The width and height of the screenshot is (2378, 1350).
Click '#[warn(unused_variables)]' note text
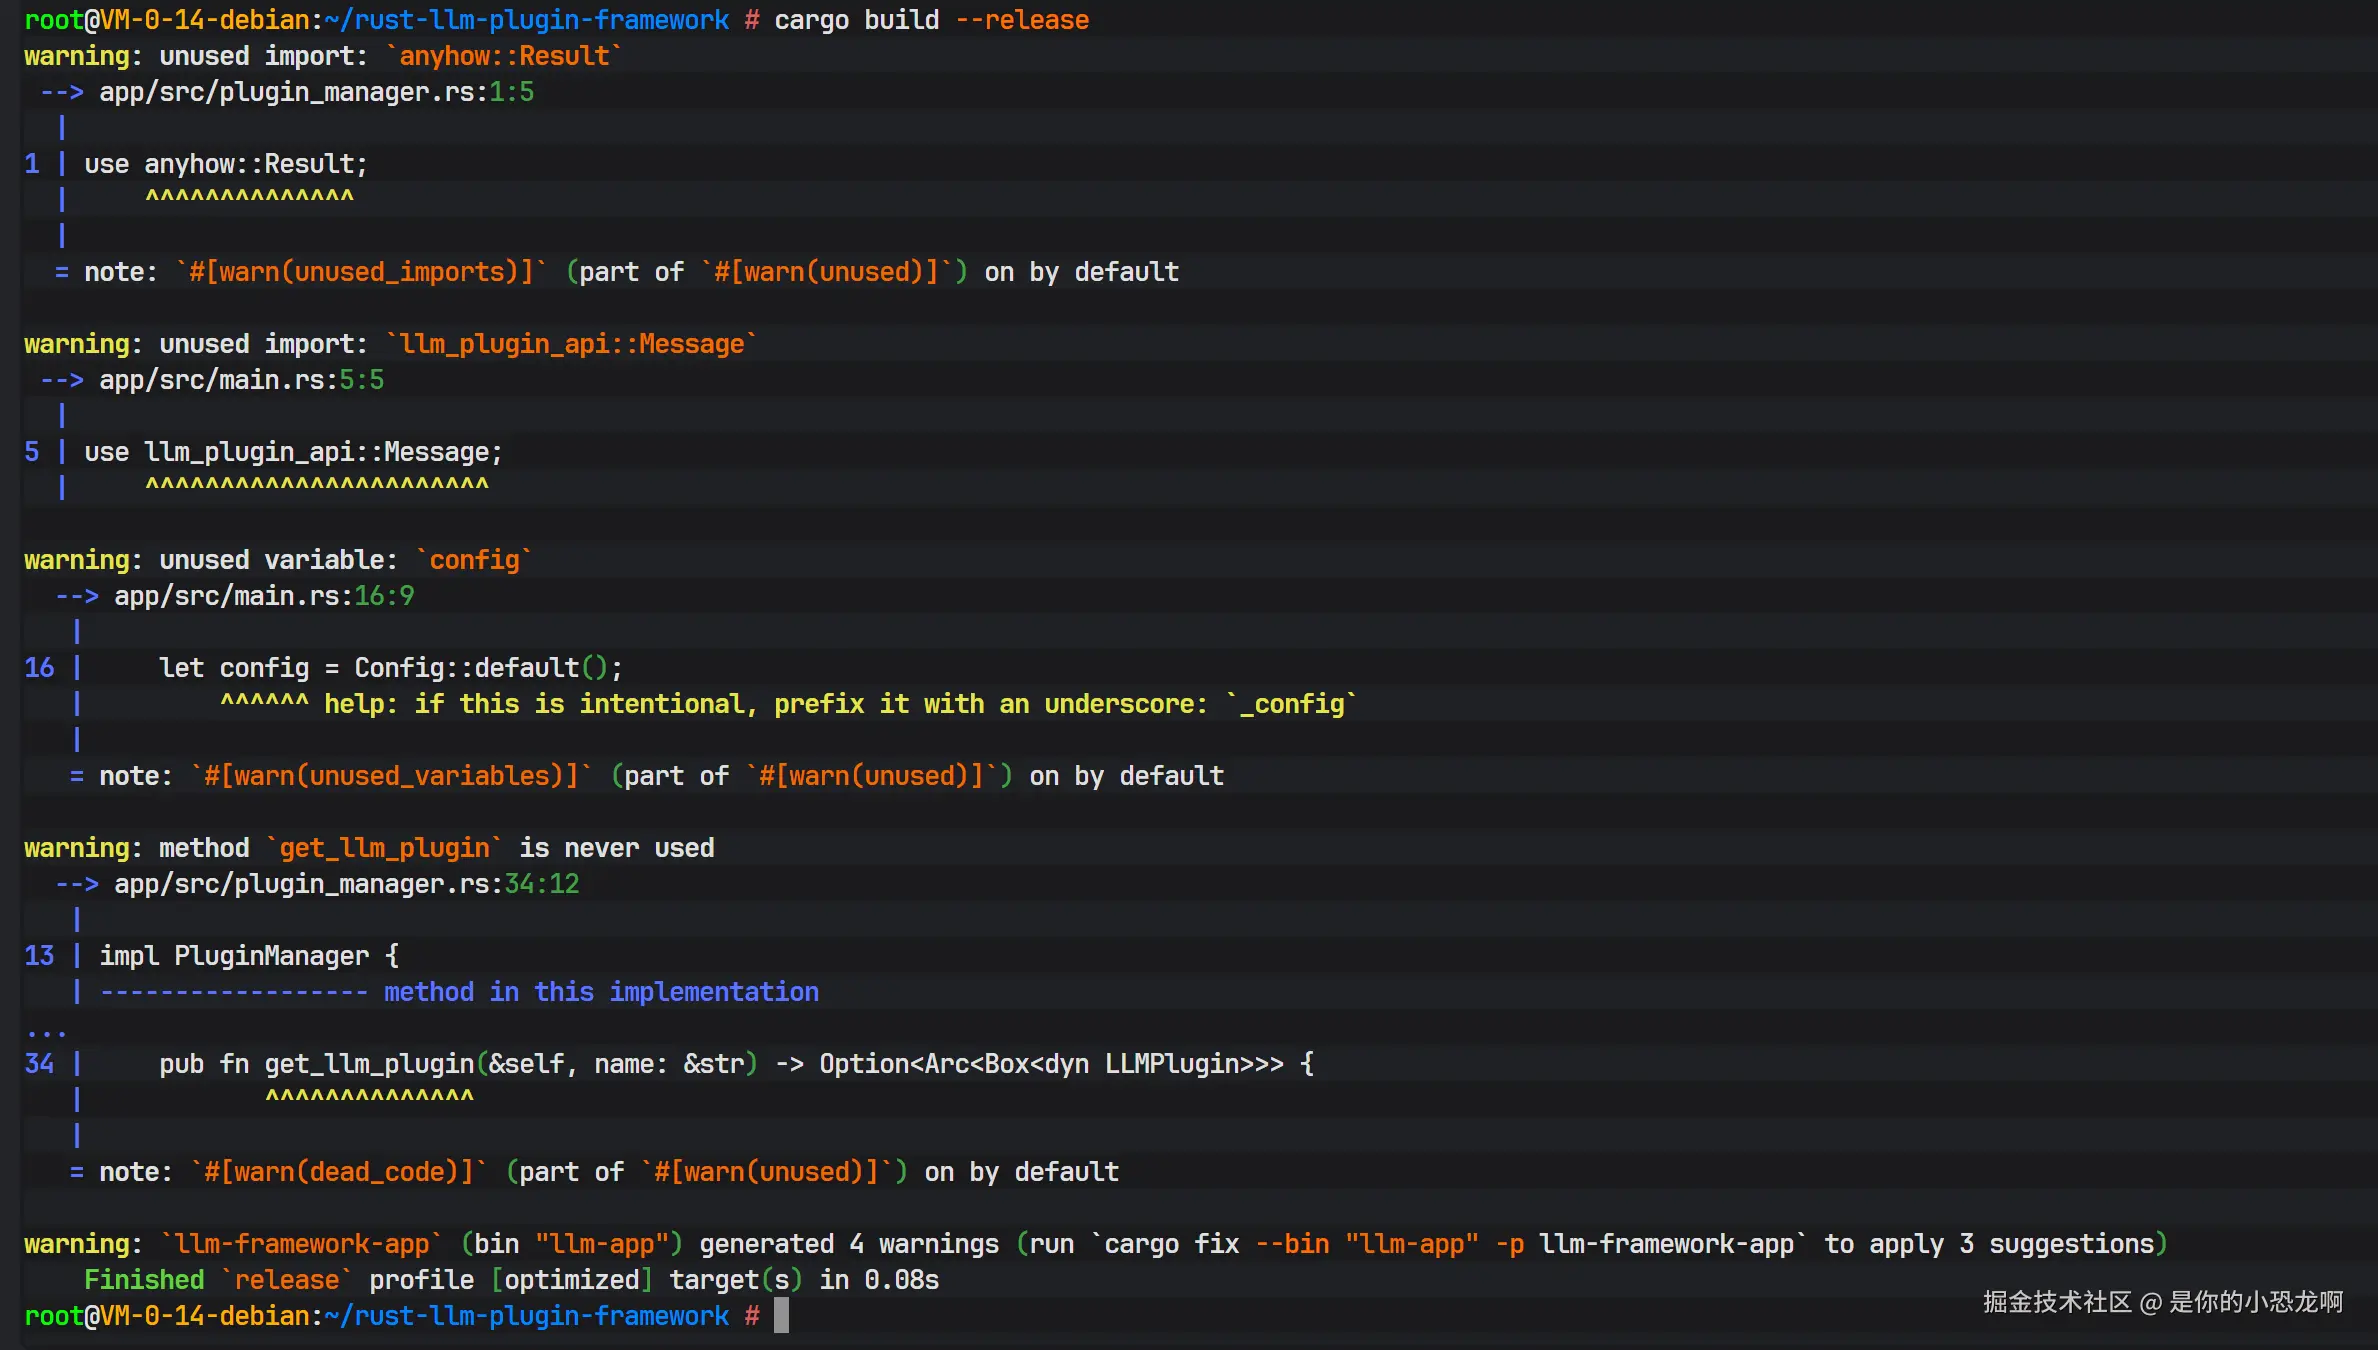click(x=391, y=776)
